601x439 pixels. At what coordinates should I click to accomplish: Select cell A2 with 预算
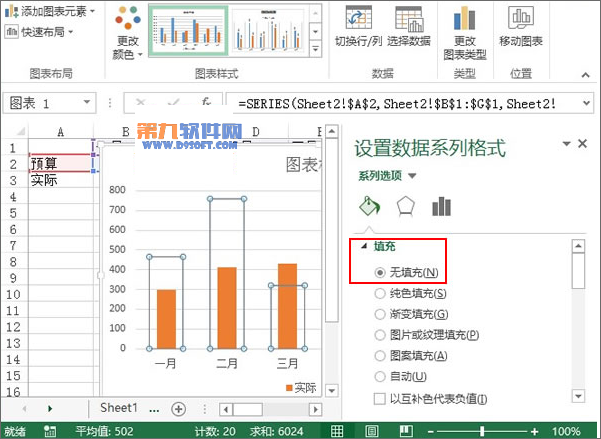point(61,163)
